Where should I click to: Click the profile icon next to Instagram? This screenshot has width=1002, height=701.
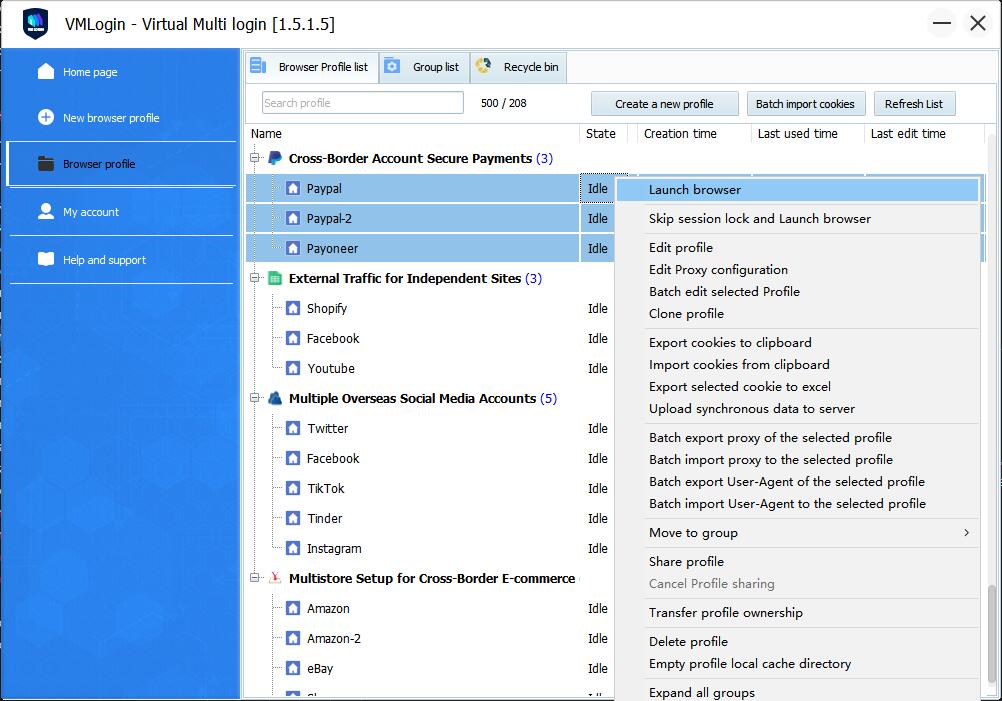tap(293, 548)
